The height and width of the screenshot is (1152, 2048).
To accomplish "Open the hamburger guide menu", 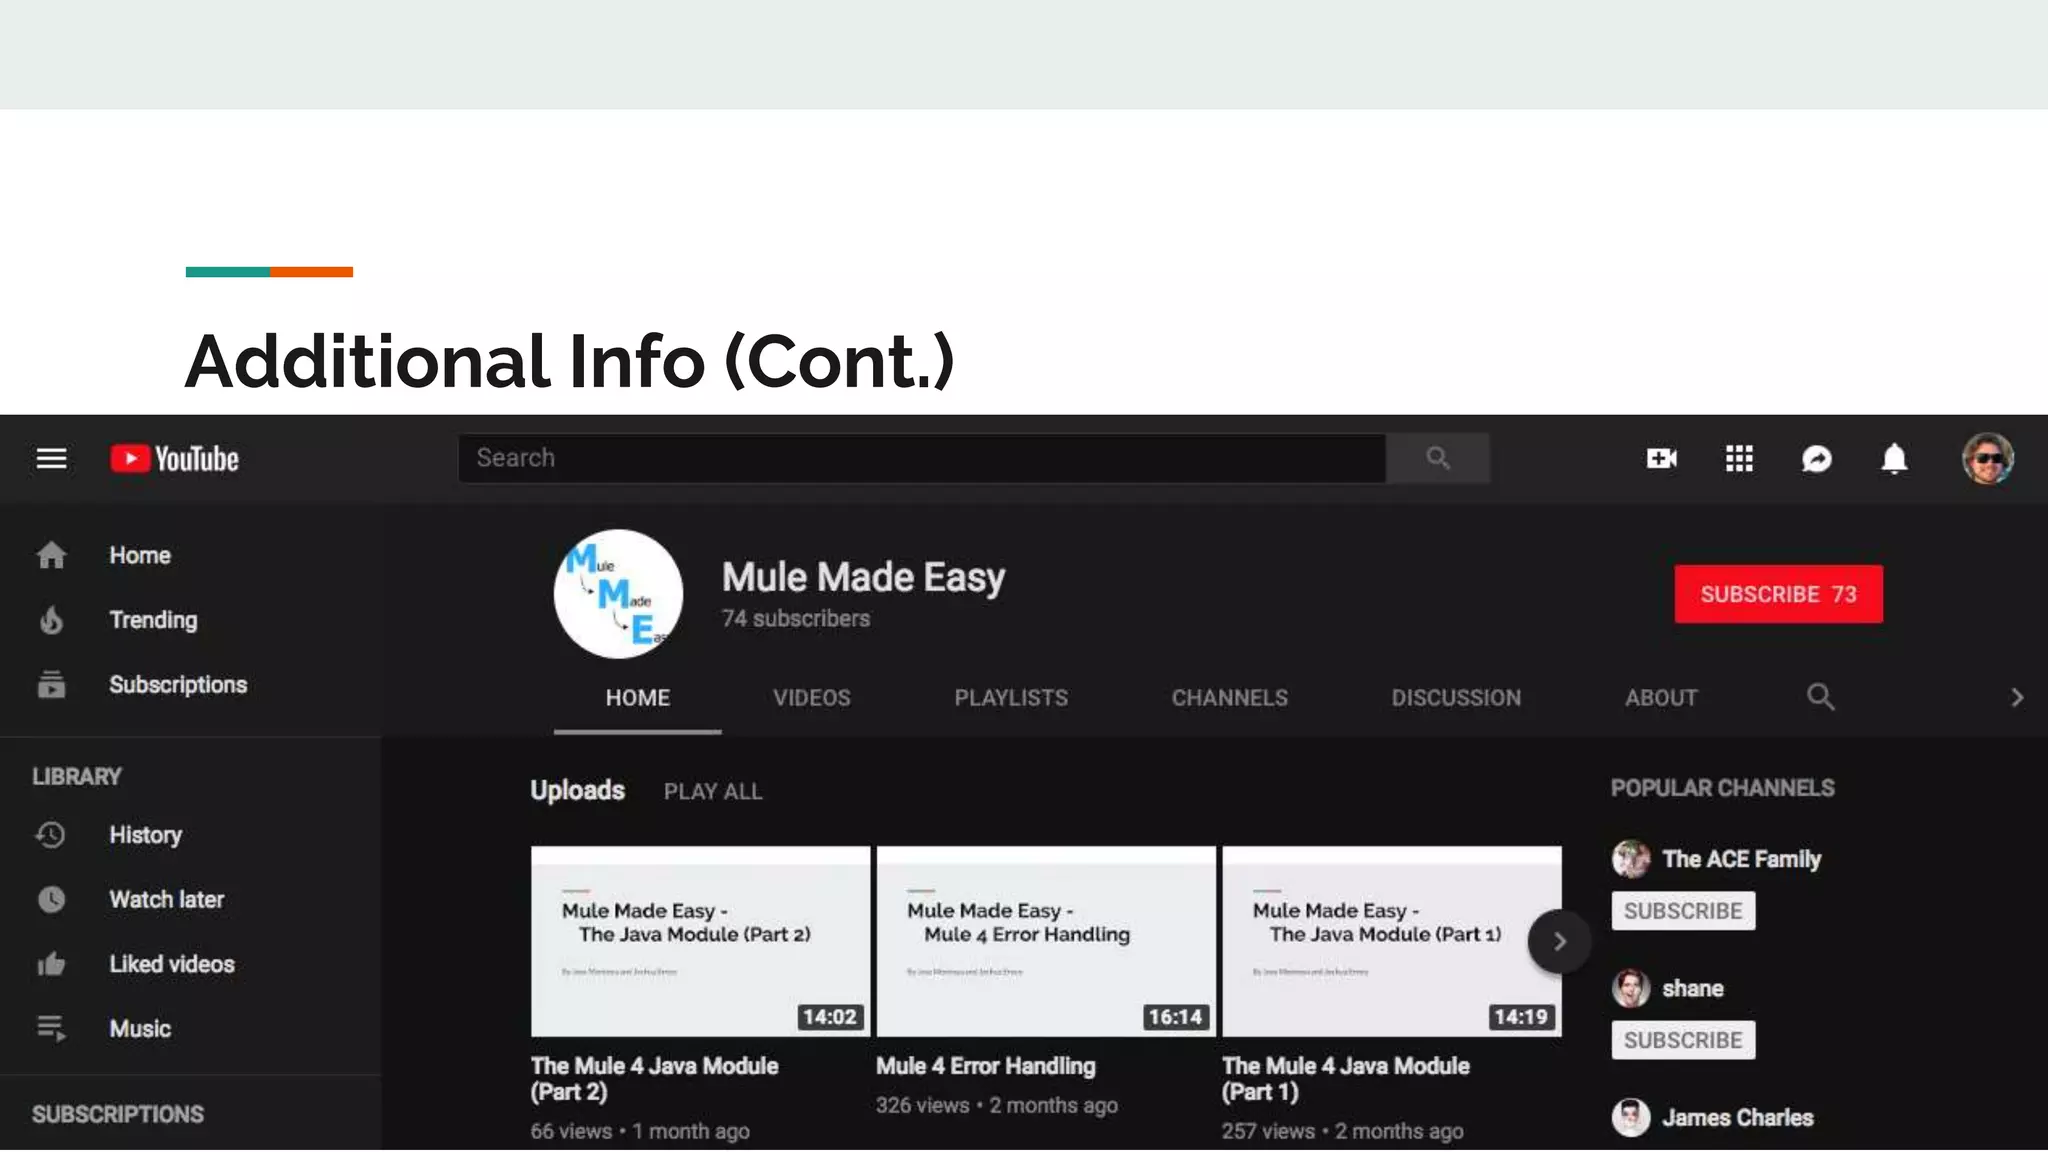I will click(51, 459).
